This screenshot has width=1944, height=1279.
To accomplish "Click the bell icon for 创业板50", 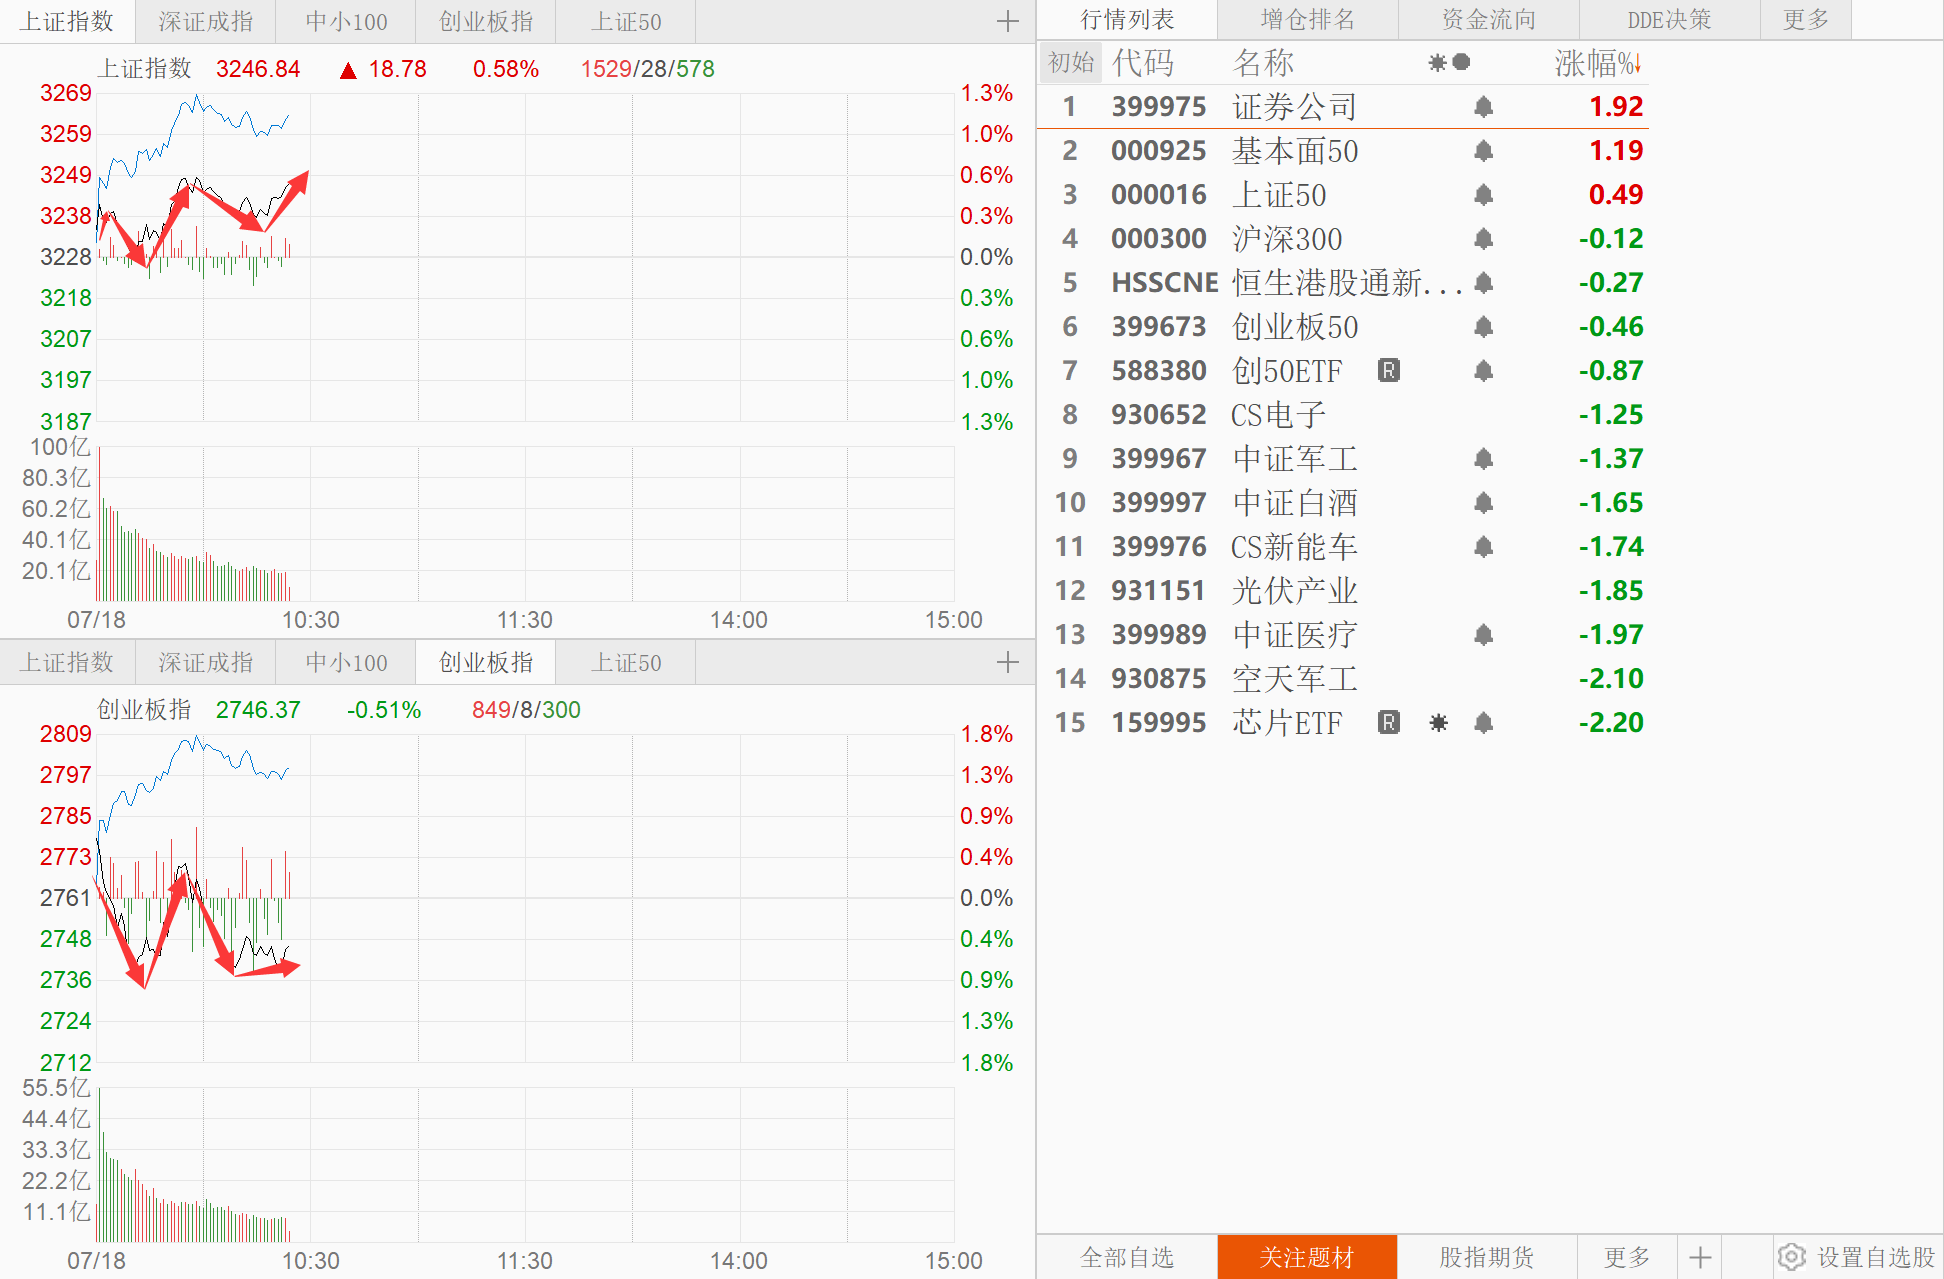I will click(x=1484, y=326).
